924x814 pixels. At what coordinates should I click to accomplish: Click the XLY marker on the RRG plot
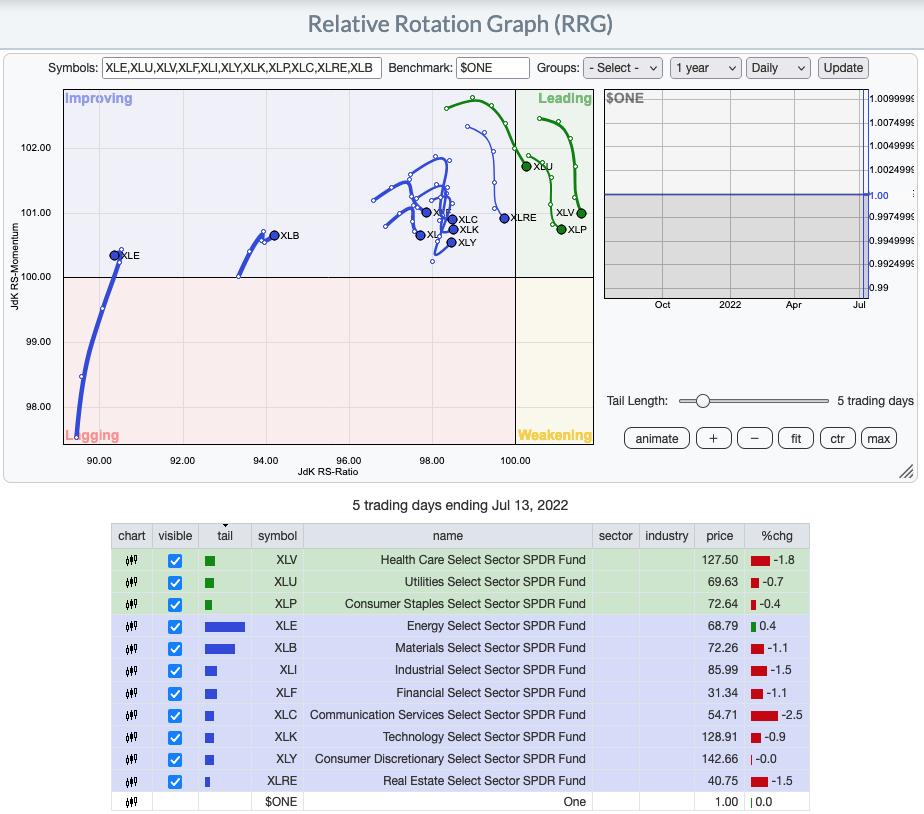tap(451, 242)
